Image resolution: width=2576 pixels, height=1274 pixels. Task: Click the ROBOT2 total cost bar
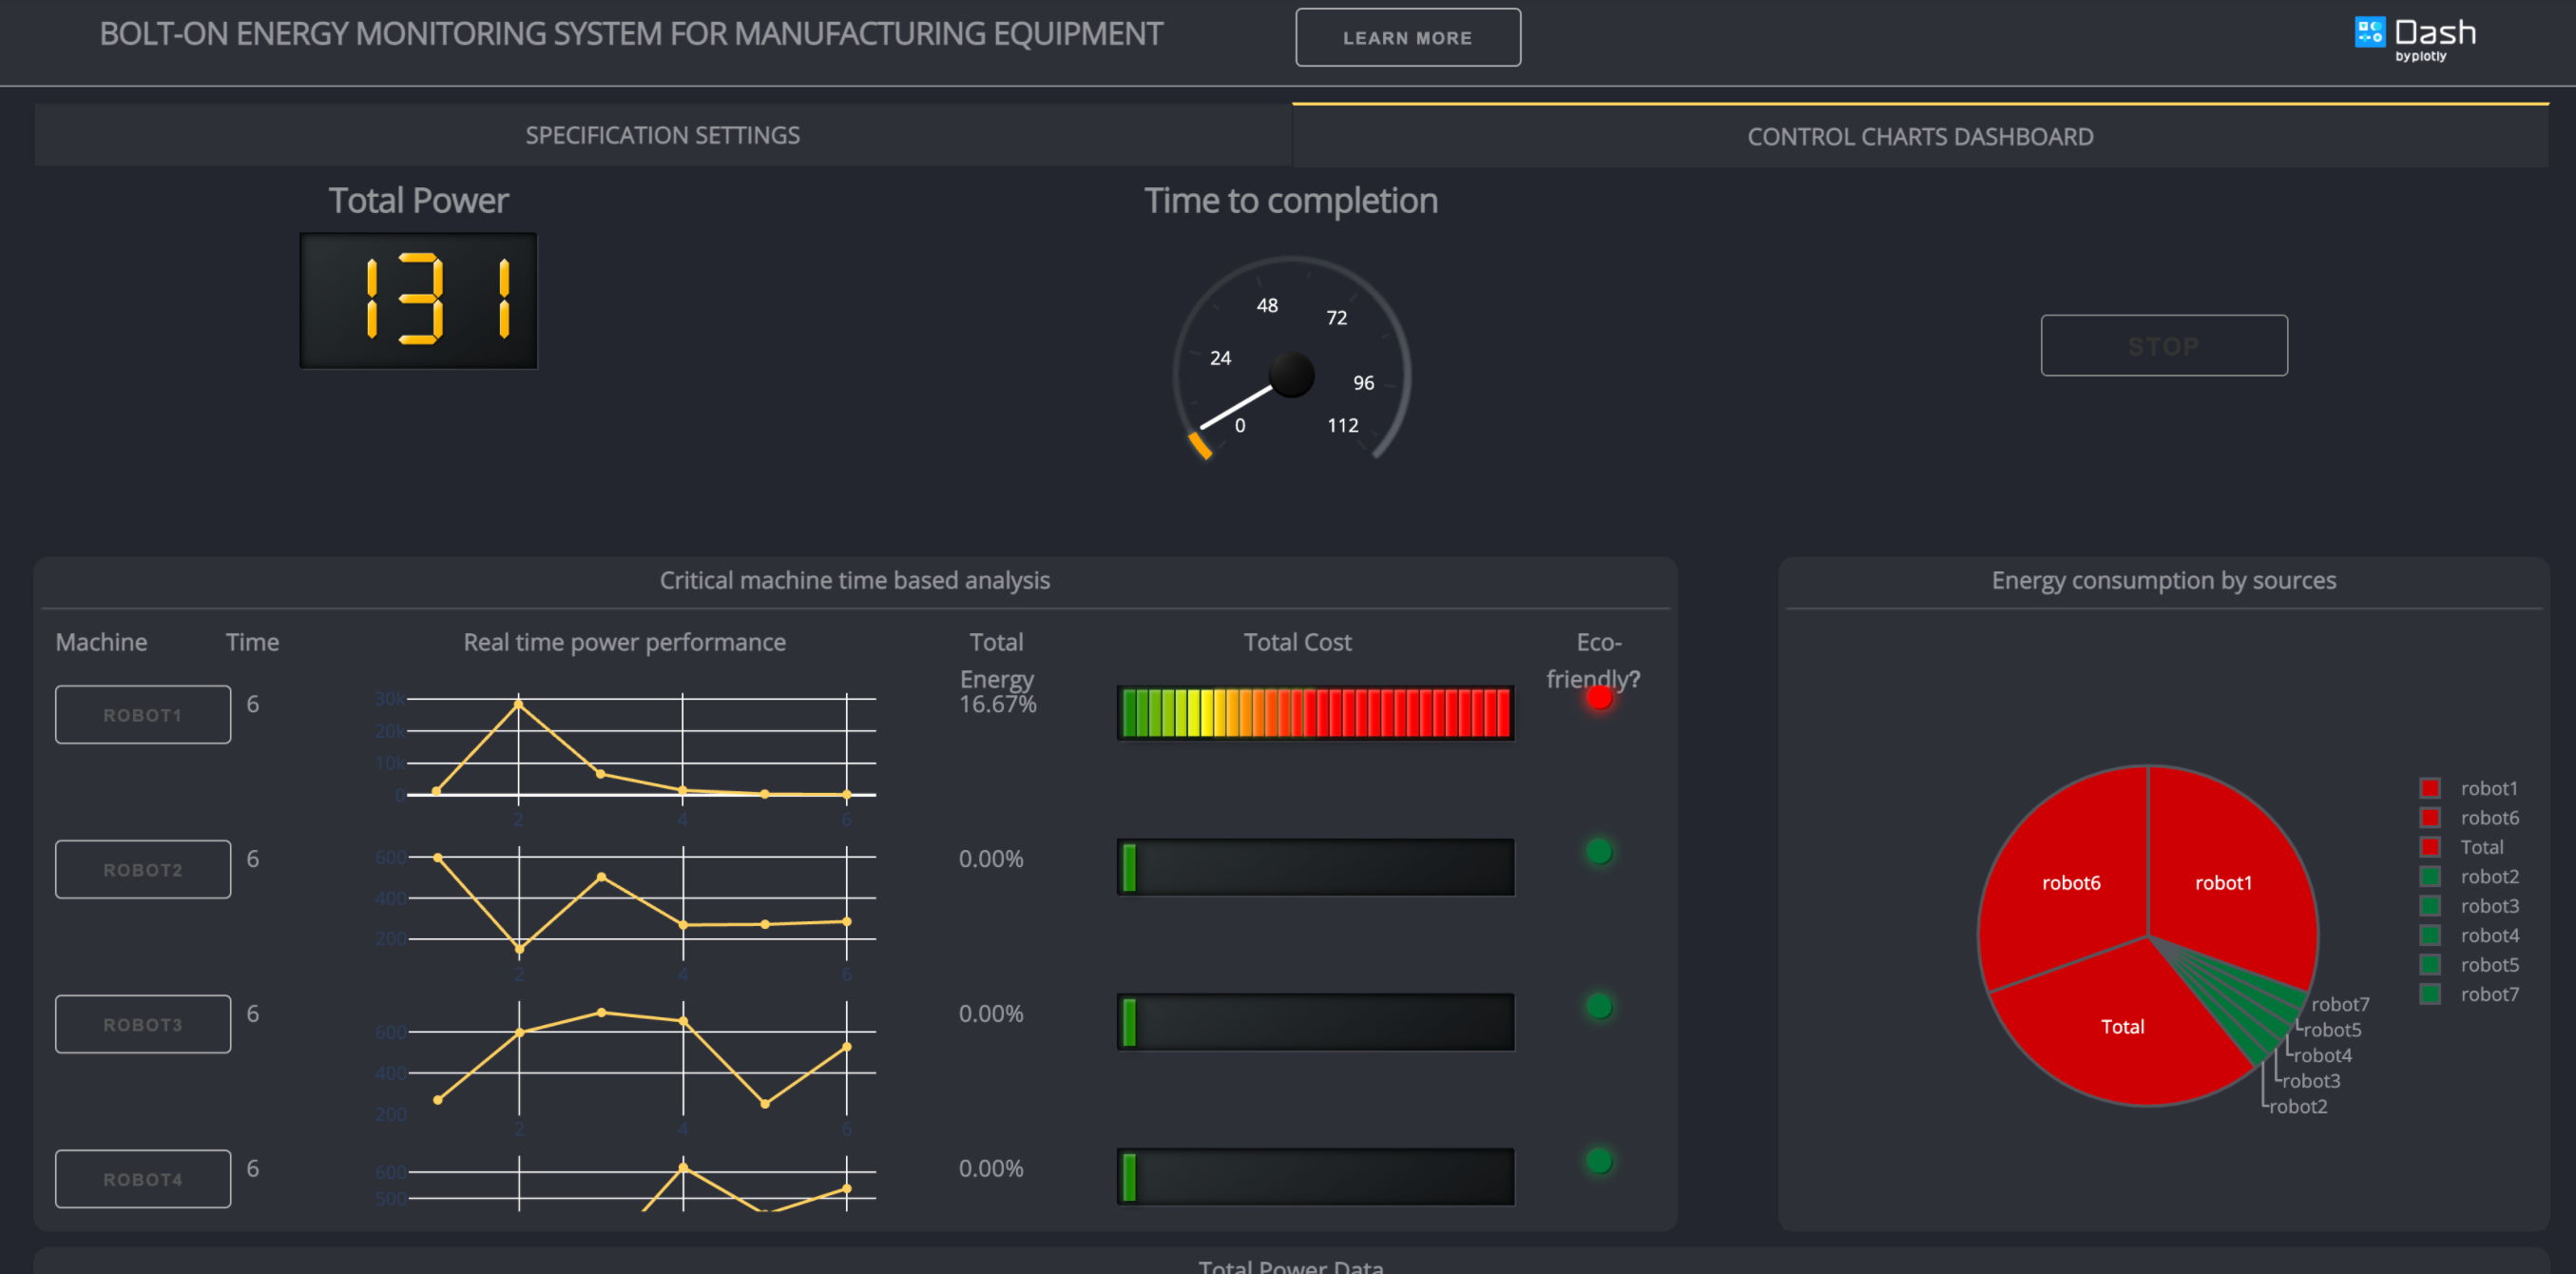click(x=1315, y=867)
